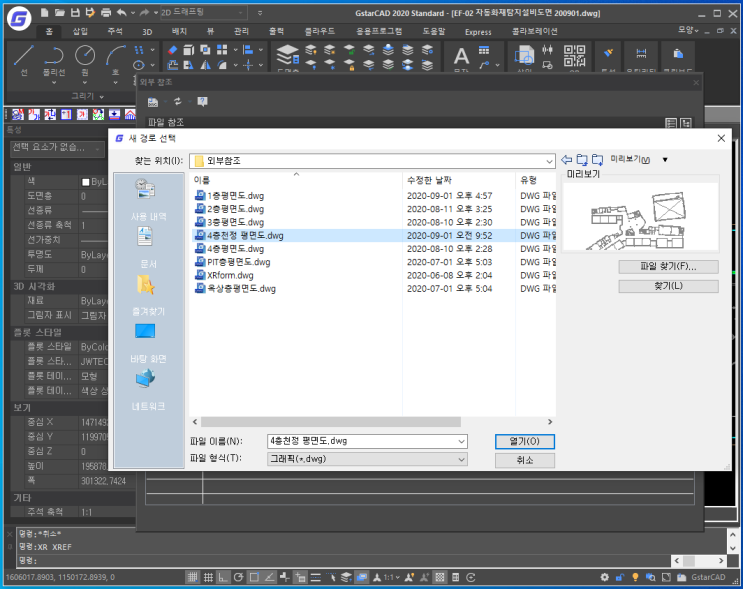
Task: Open the Layer Properties manager icon
Action: click(x=288, y=56)
